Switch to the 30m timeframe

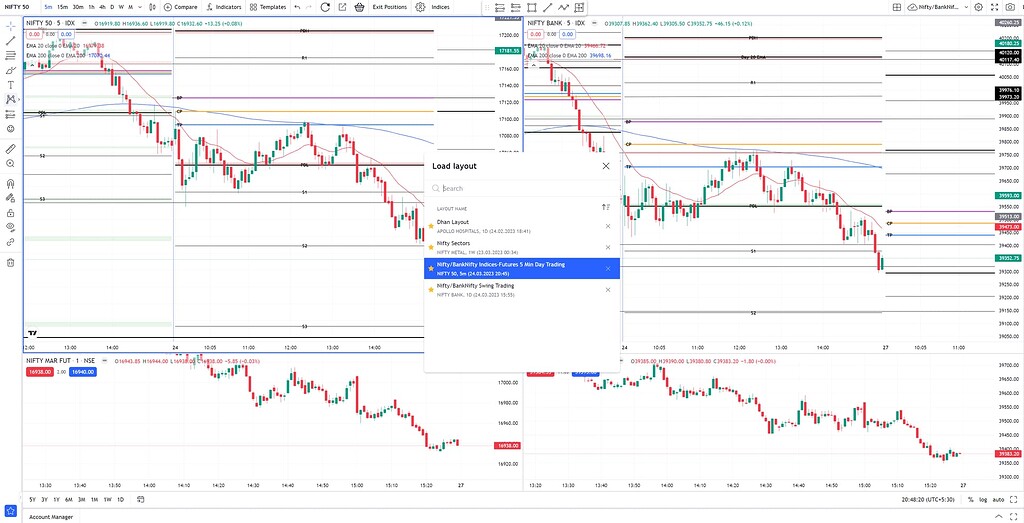[78, 7]
